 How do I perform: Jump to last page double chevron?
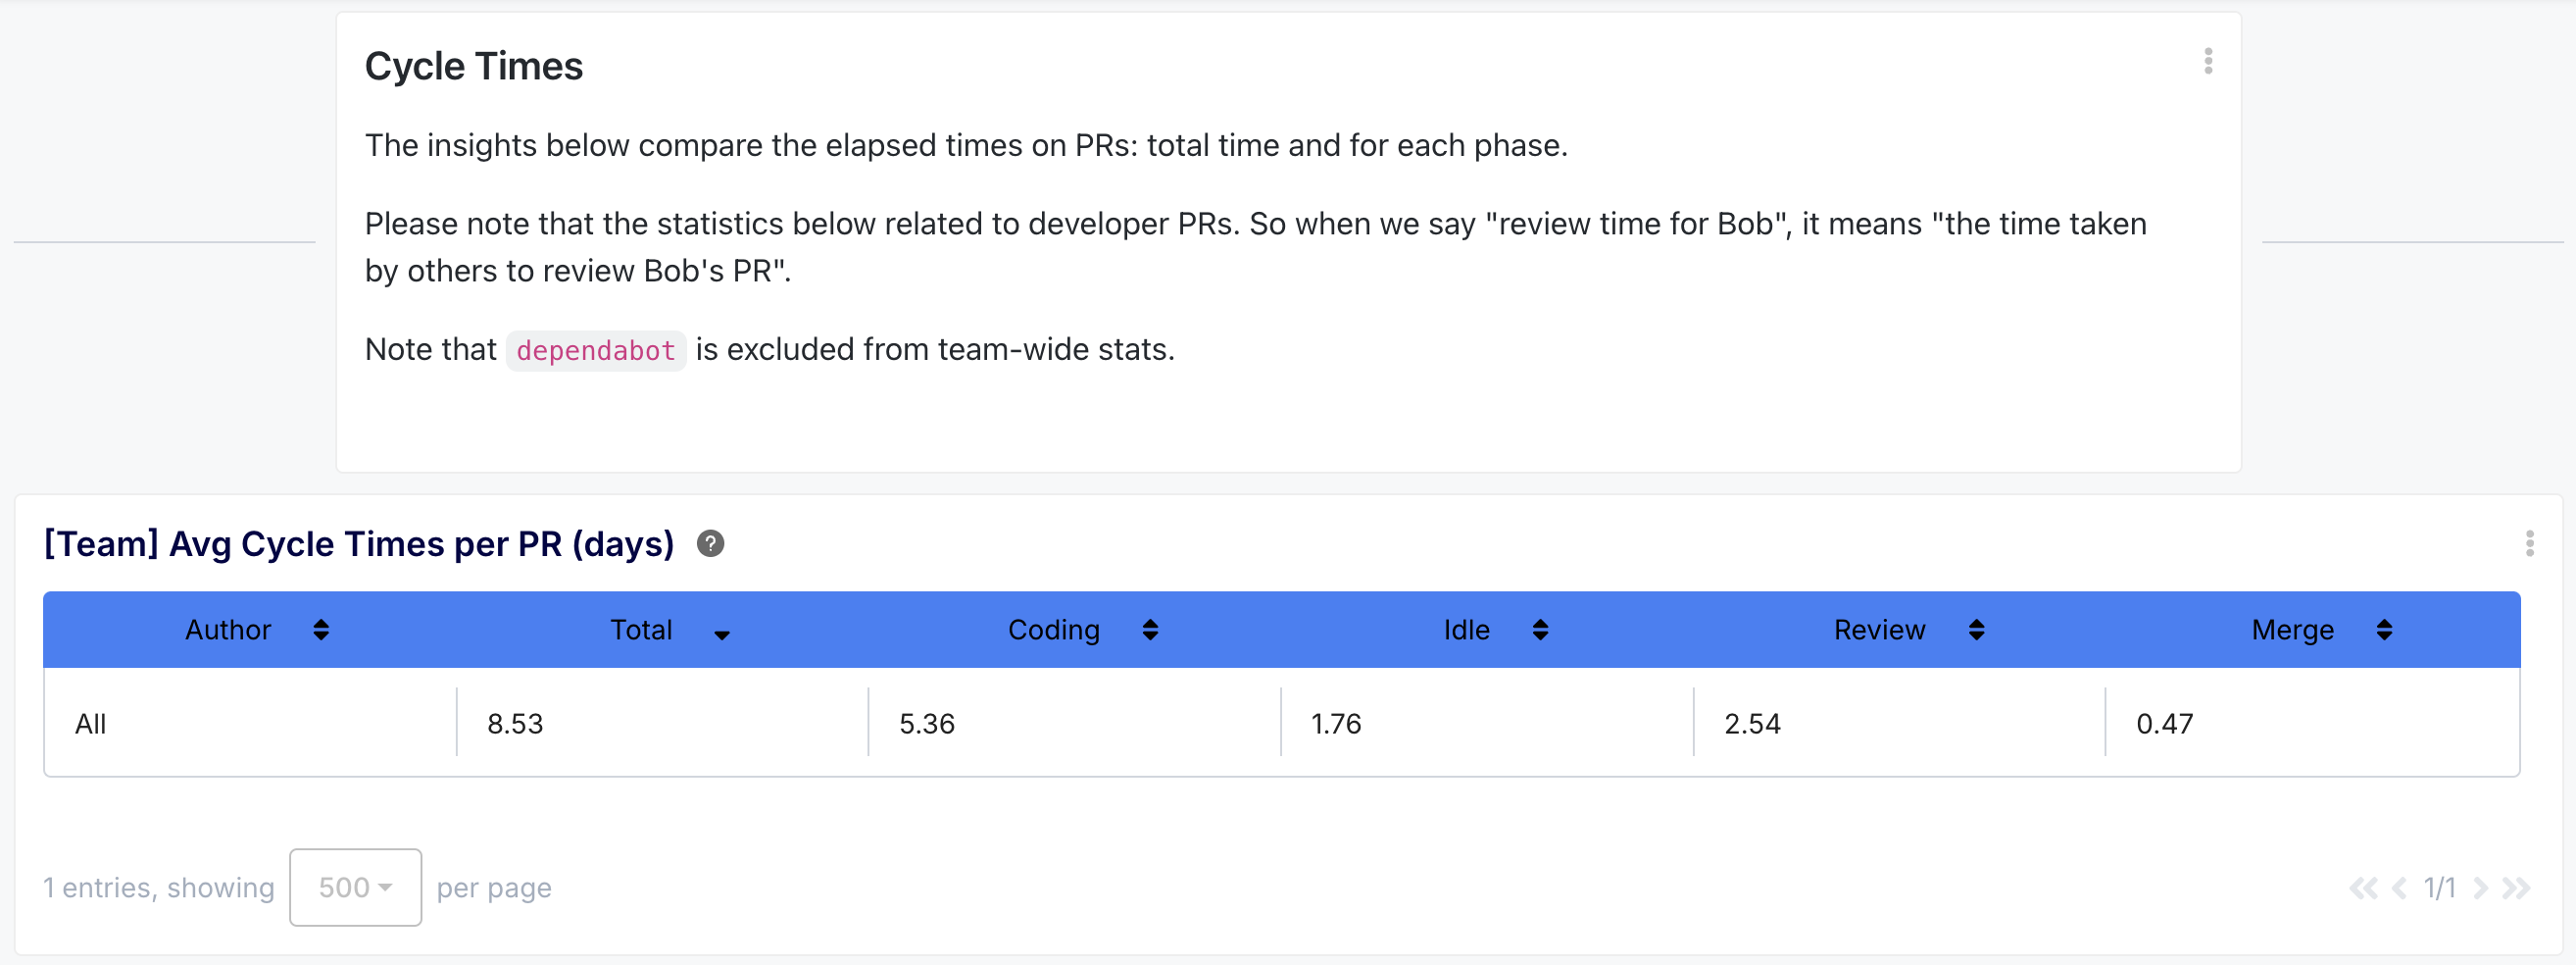pos(2516,888)
